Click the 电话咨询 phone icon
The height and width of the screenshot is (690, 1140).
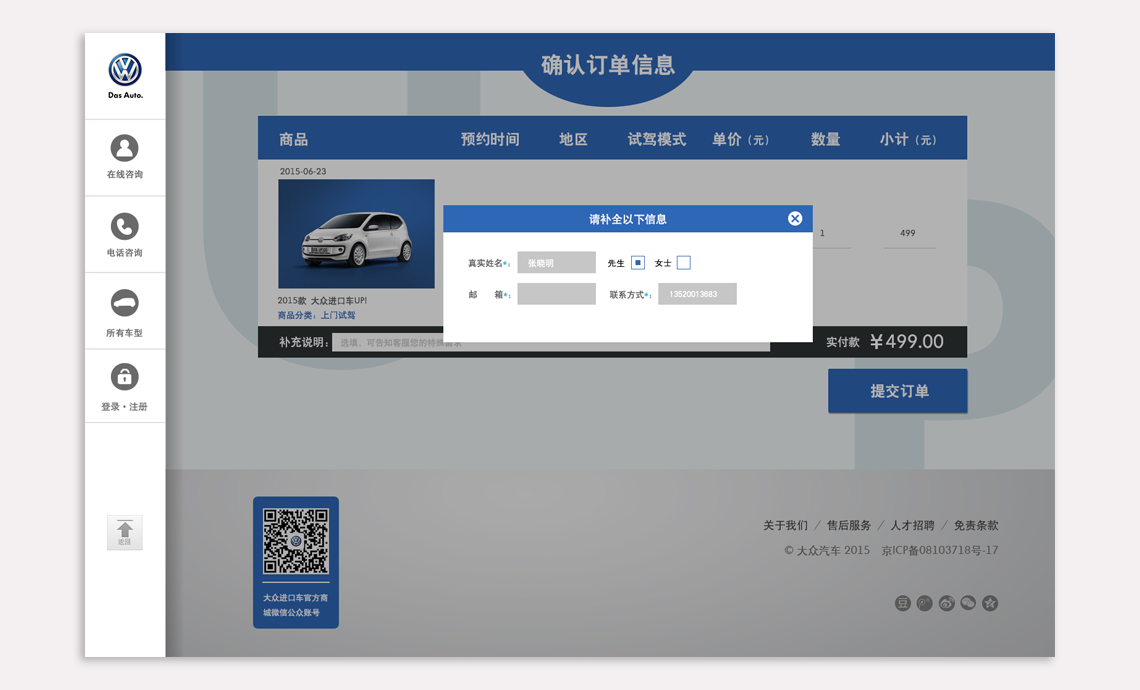(124, 226)
